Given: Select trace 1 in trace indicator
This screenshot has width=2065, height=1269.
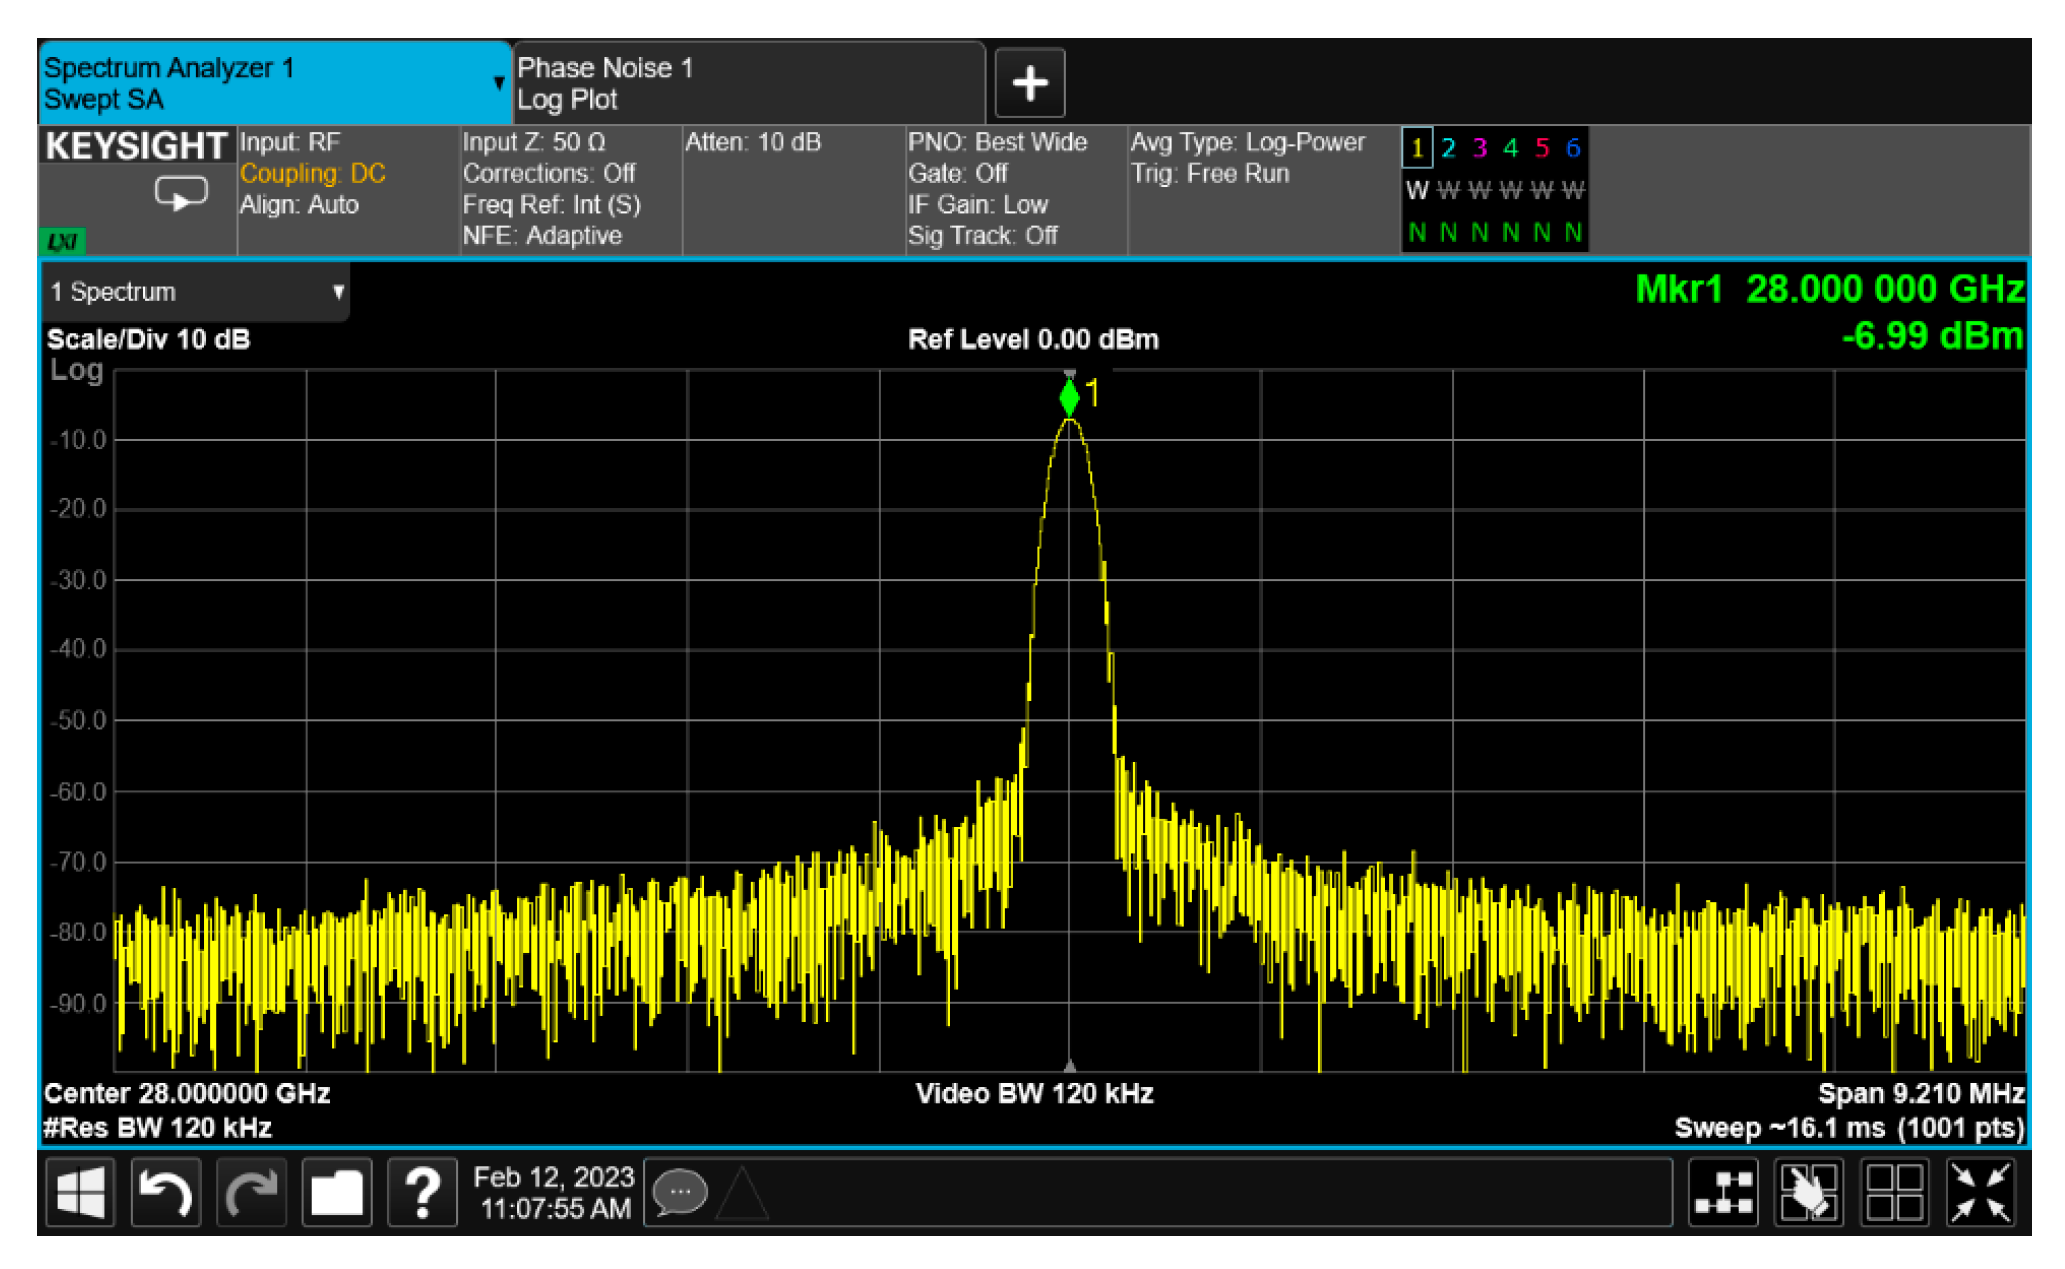Looking at the screenshot, I should [x=1417, y=148].
